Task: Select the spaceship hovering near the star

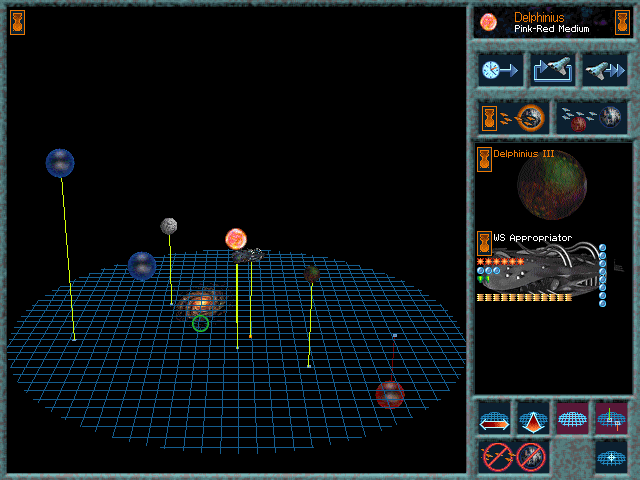Action: (x=248, y=256)
